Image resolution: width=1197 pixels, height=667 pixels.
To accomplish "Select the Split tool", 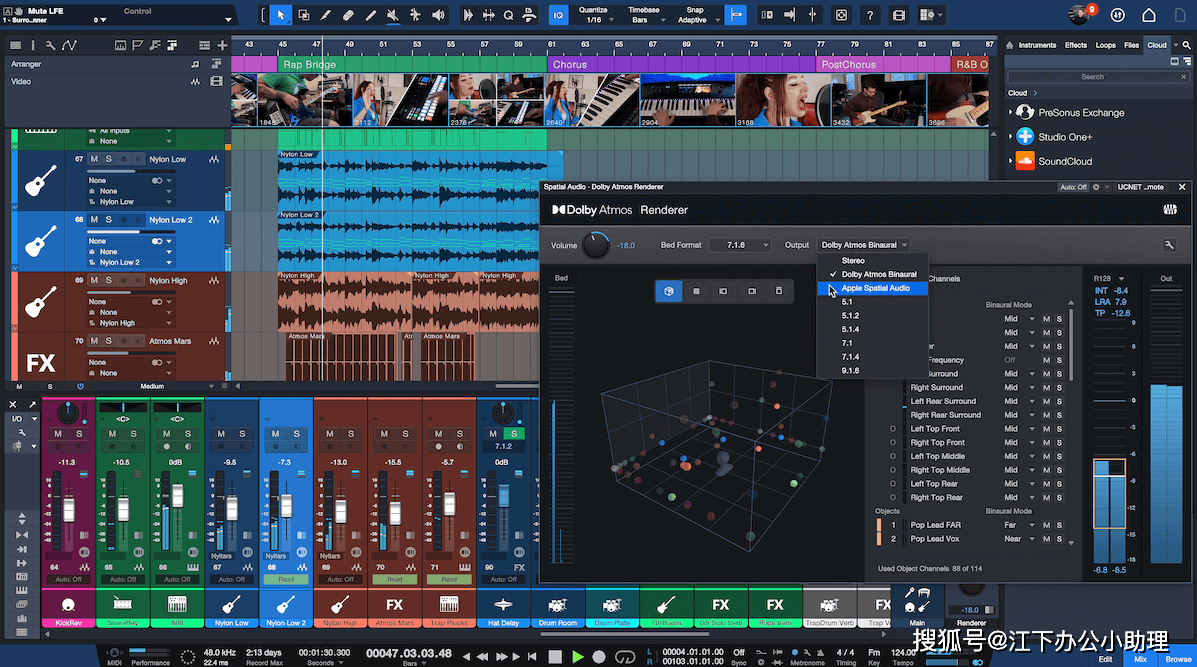I will 325,15.
